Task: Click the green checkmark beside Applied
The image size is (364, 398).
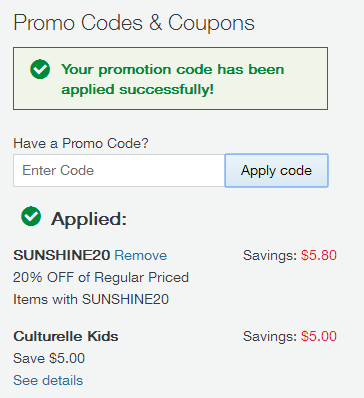Action: pos(31,216)
